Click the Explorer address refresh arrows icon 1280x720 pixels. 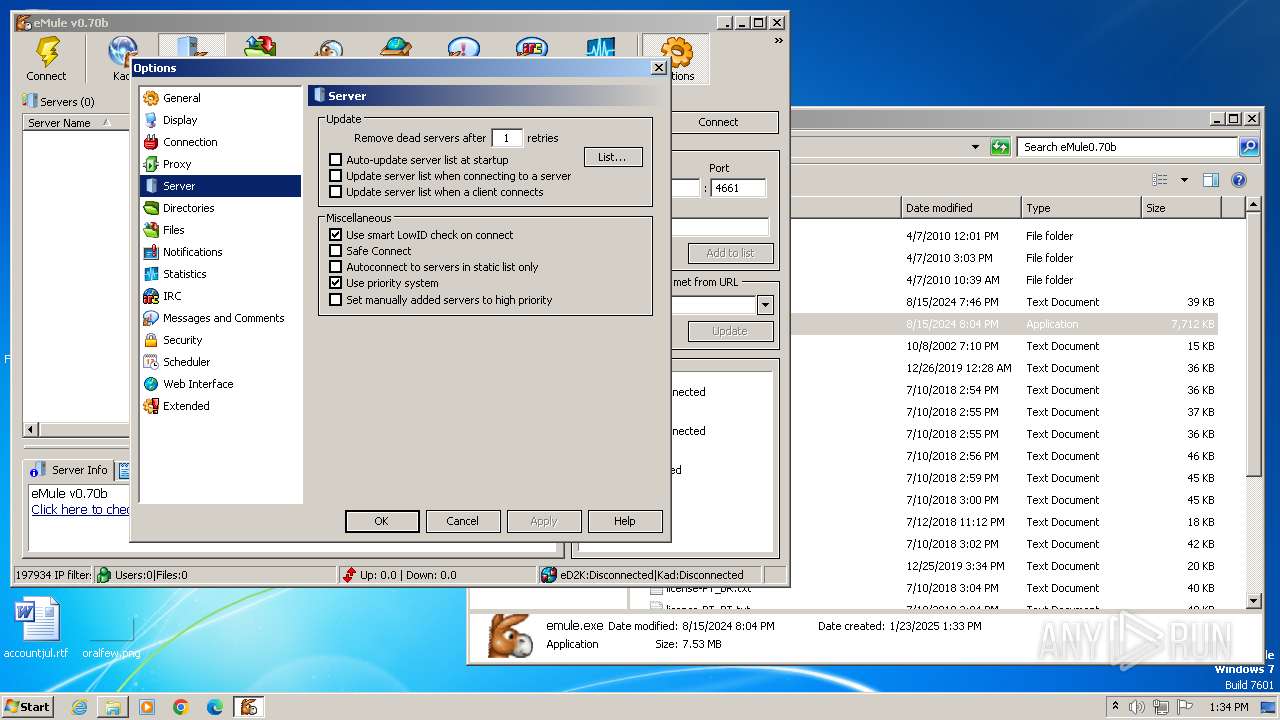[1000, 147]
